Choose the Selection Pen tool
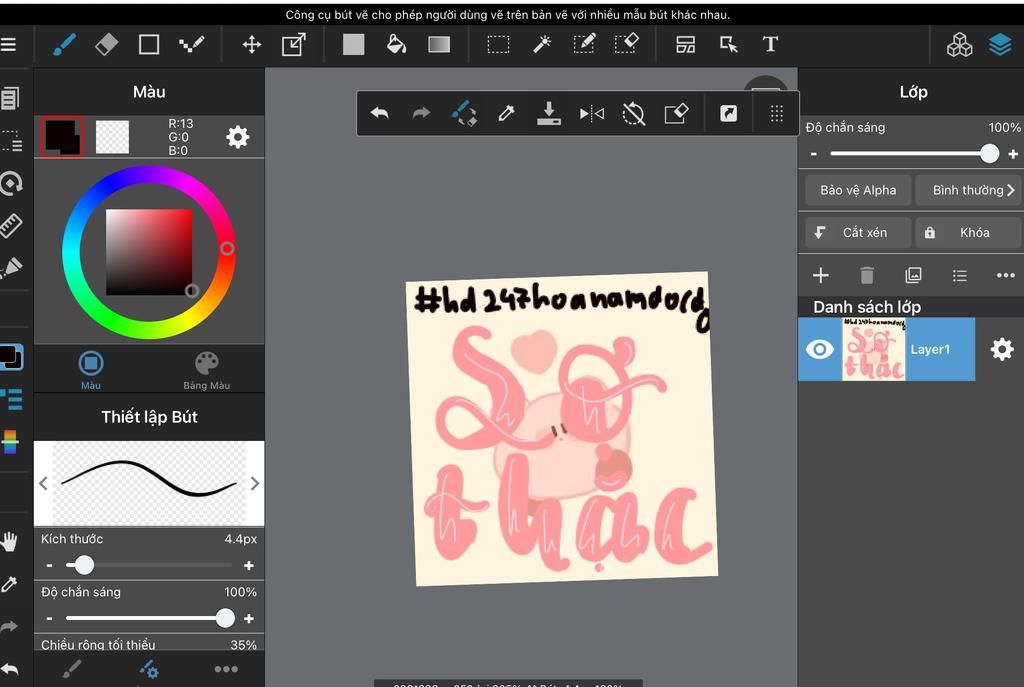 tap(584, 44)
